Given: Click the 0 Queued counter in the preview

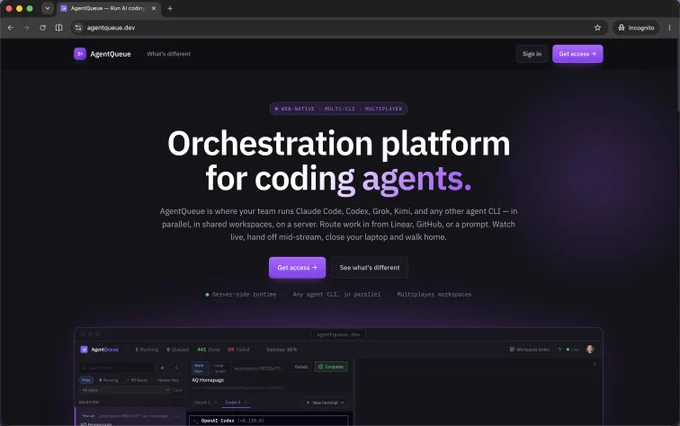Looking at the screenshot, I should [178, 350].
